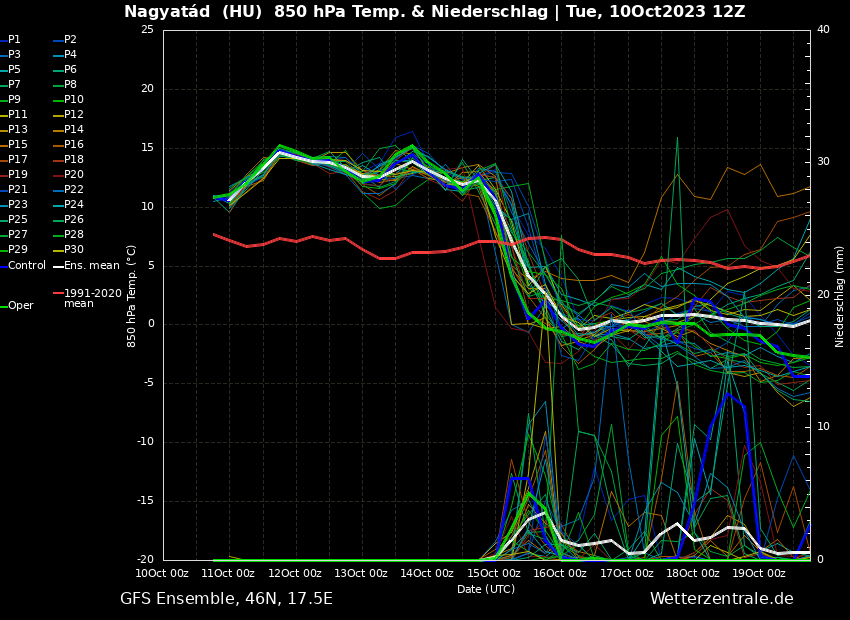Click the 1991-2020 mean legend entry

92,298
